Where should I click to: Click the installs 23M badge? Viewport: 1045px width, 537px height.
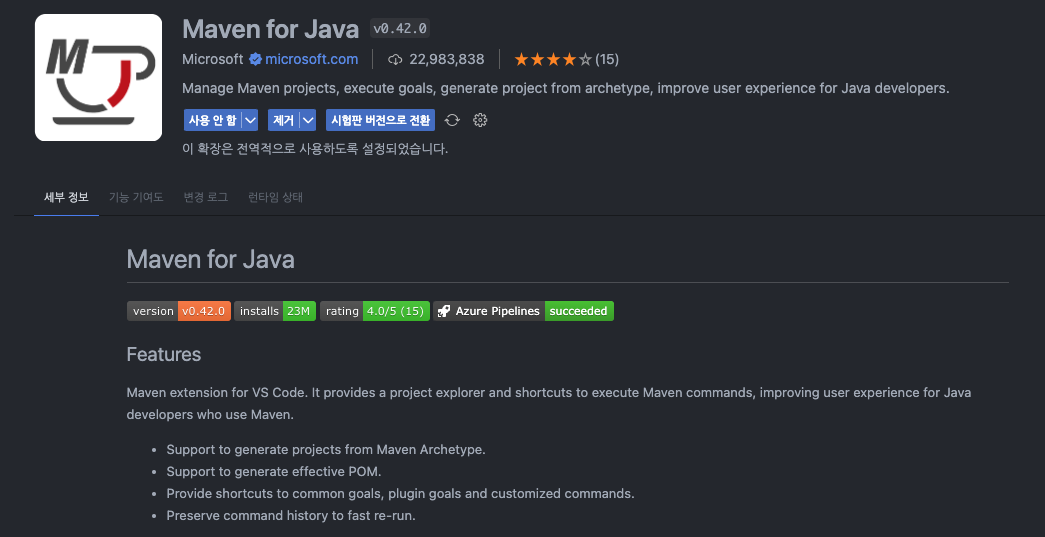point(275,311)
